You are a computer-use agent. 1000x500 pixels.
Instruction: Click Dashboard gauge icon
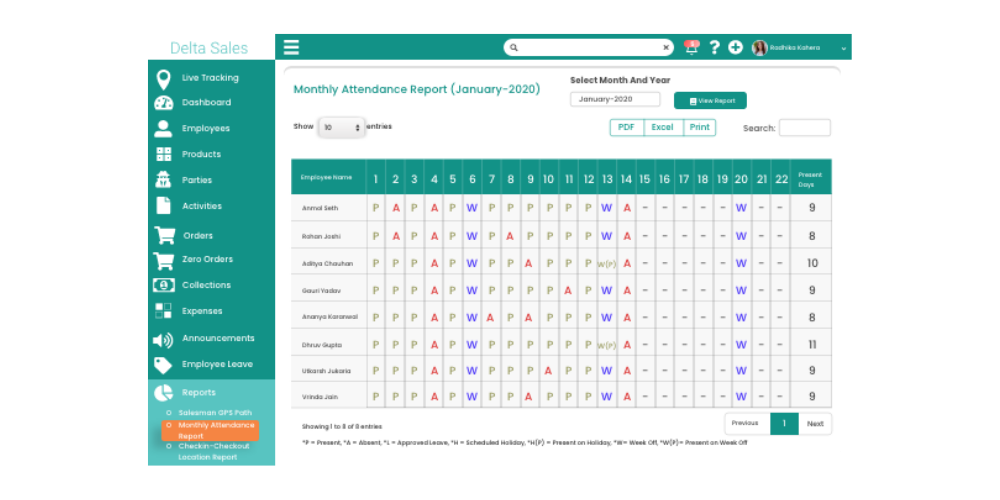point(163,103)
